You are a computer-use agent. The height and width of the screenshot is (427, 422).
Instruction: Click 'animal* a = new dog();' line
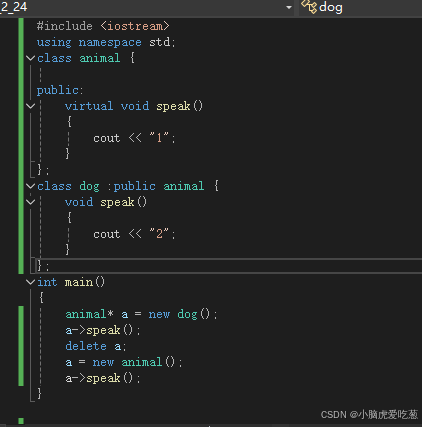141,314
